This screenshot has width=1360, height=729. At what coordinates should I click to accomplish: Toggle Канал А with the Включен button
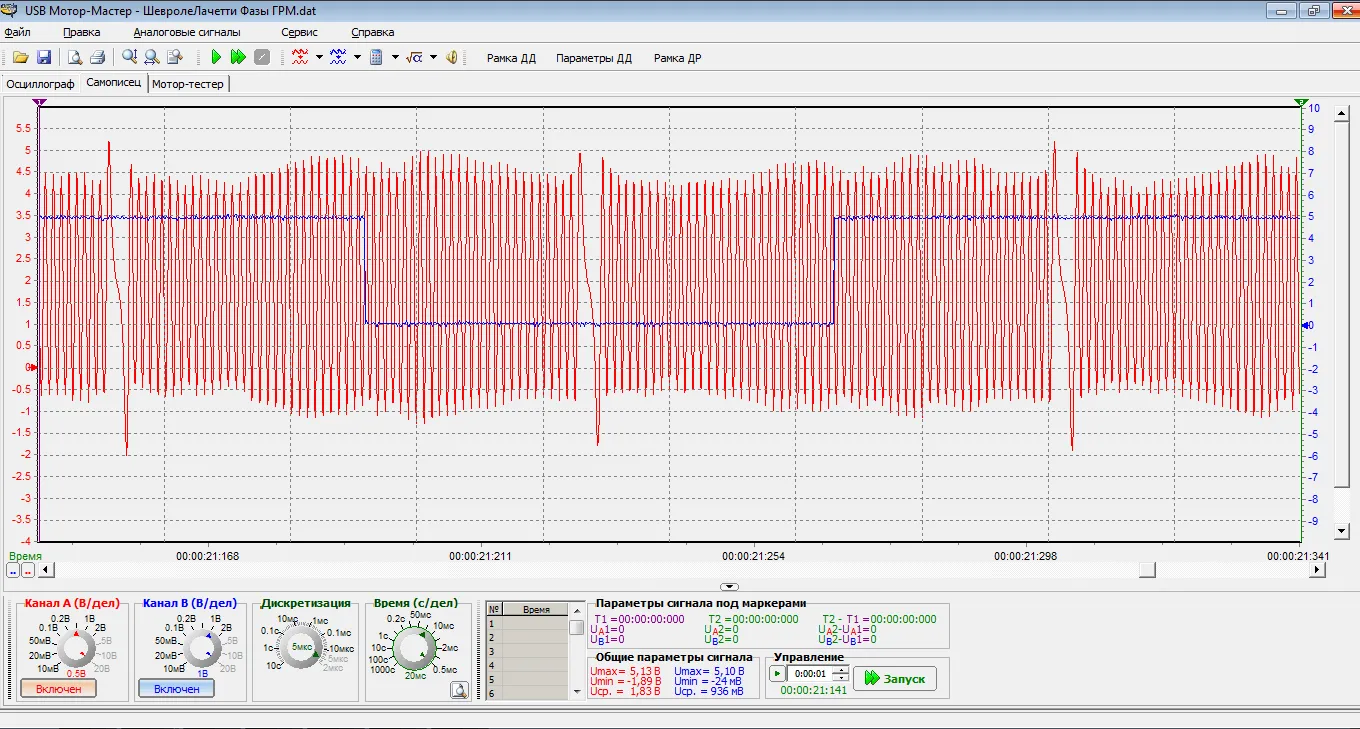tap(58, 689)
